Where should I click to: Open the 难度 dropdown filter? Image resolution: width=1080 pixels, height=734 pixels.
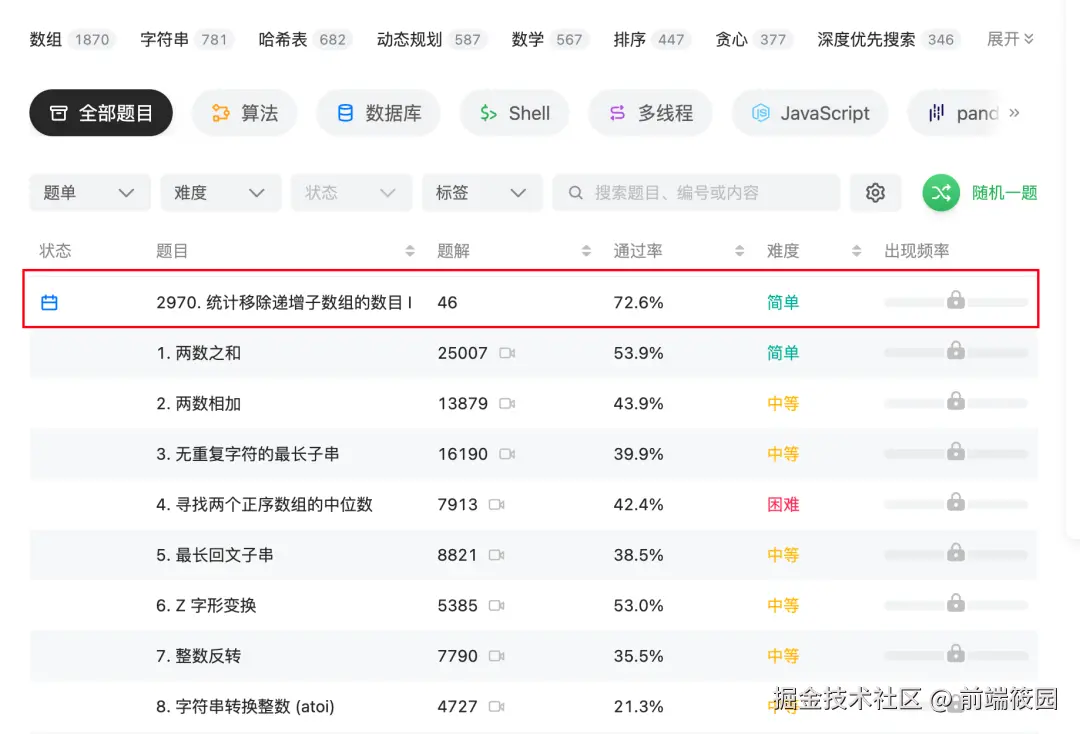(x=220, y=193)
